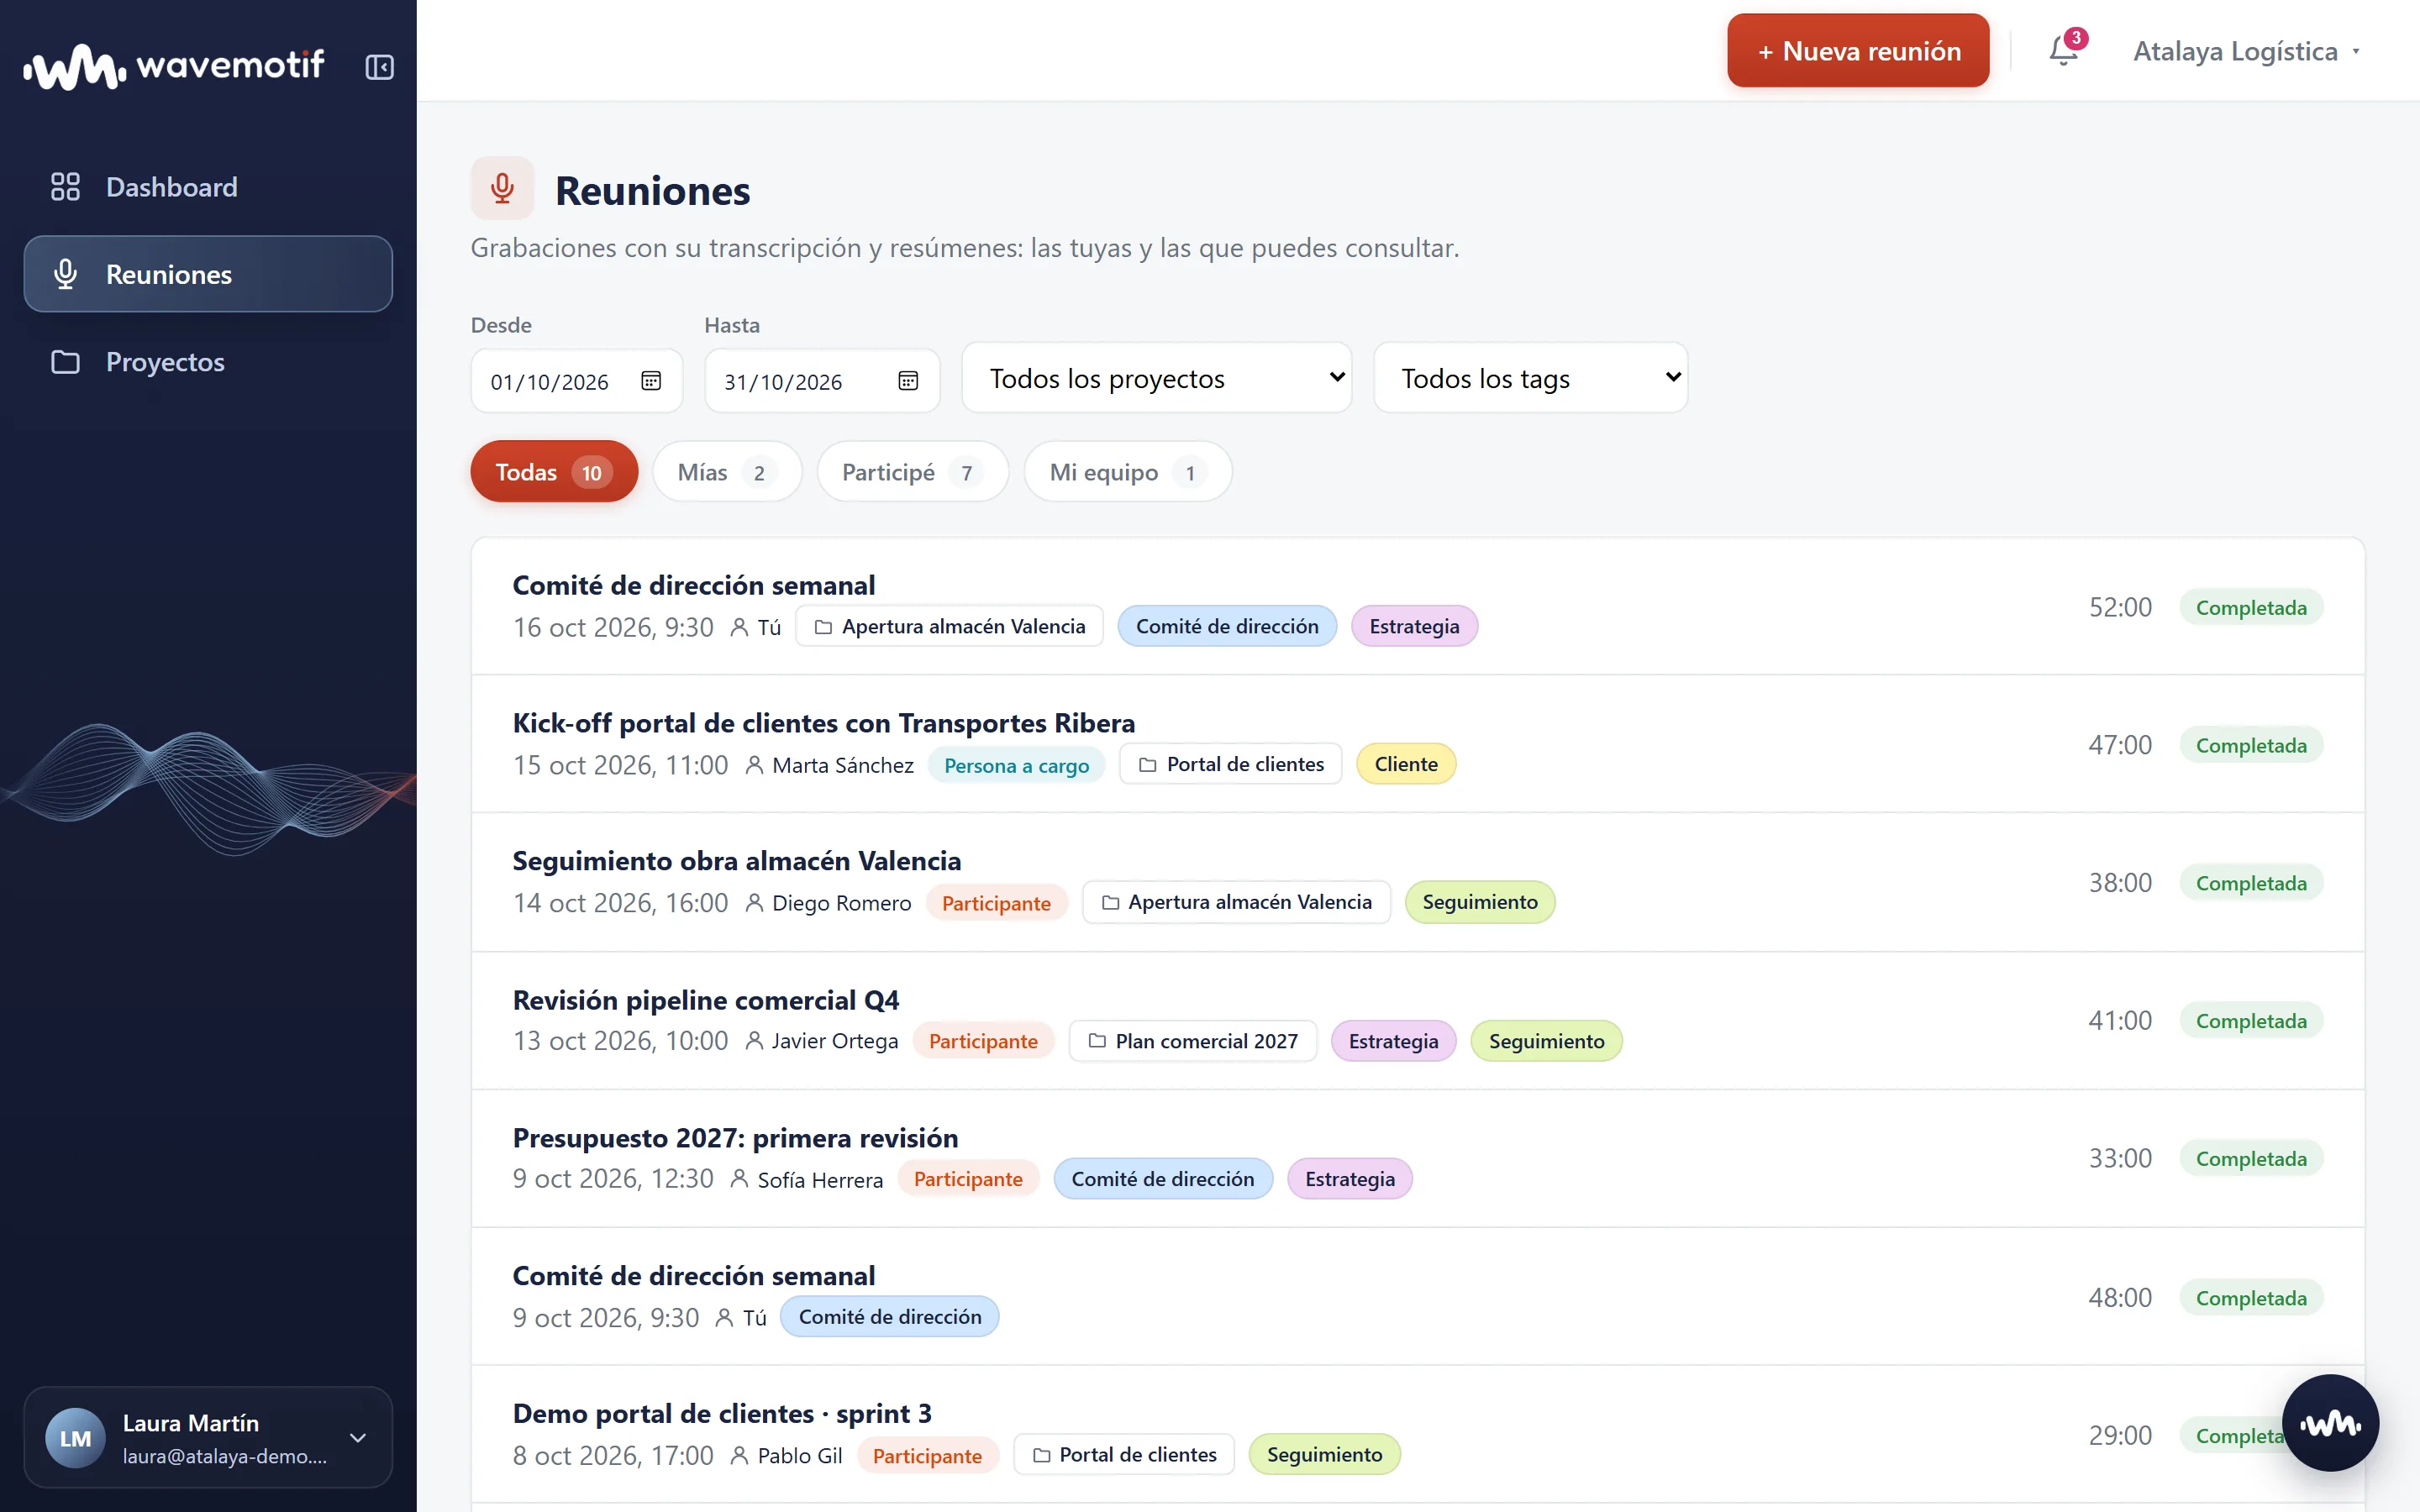The height and width of the screenshot is (1512, 2420).
Task: Click Estrategia tag on Revisión pipeline row
Action: pyautogui.click(x=1393, y=1041)
